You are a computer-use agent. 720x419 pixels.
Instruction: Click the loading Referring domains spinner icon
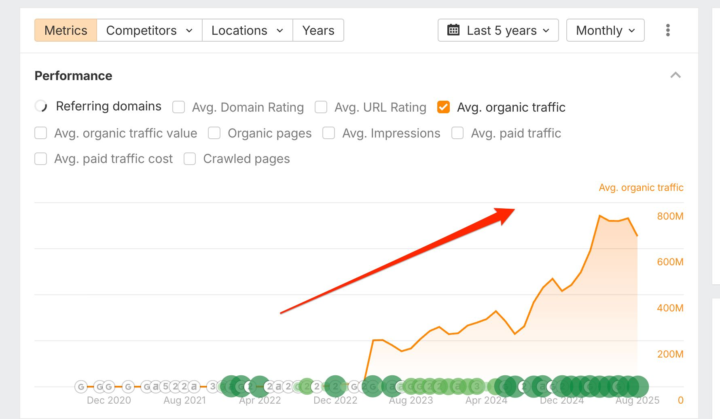pyautogui.click(x=41, y=106)
